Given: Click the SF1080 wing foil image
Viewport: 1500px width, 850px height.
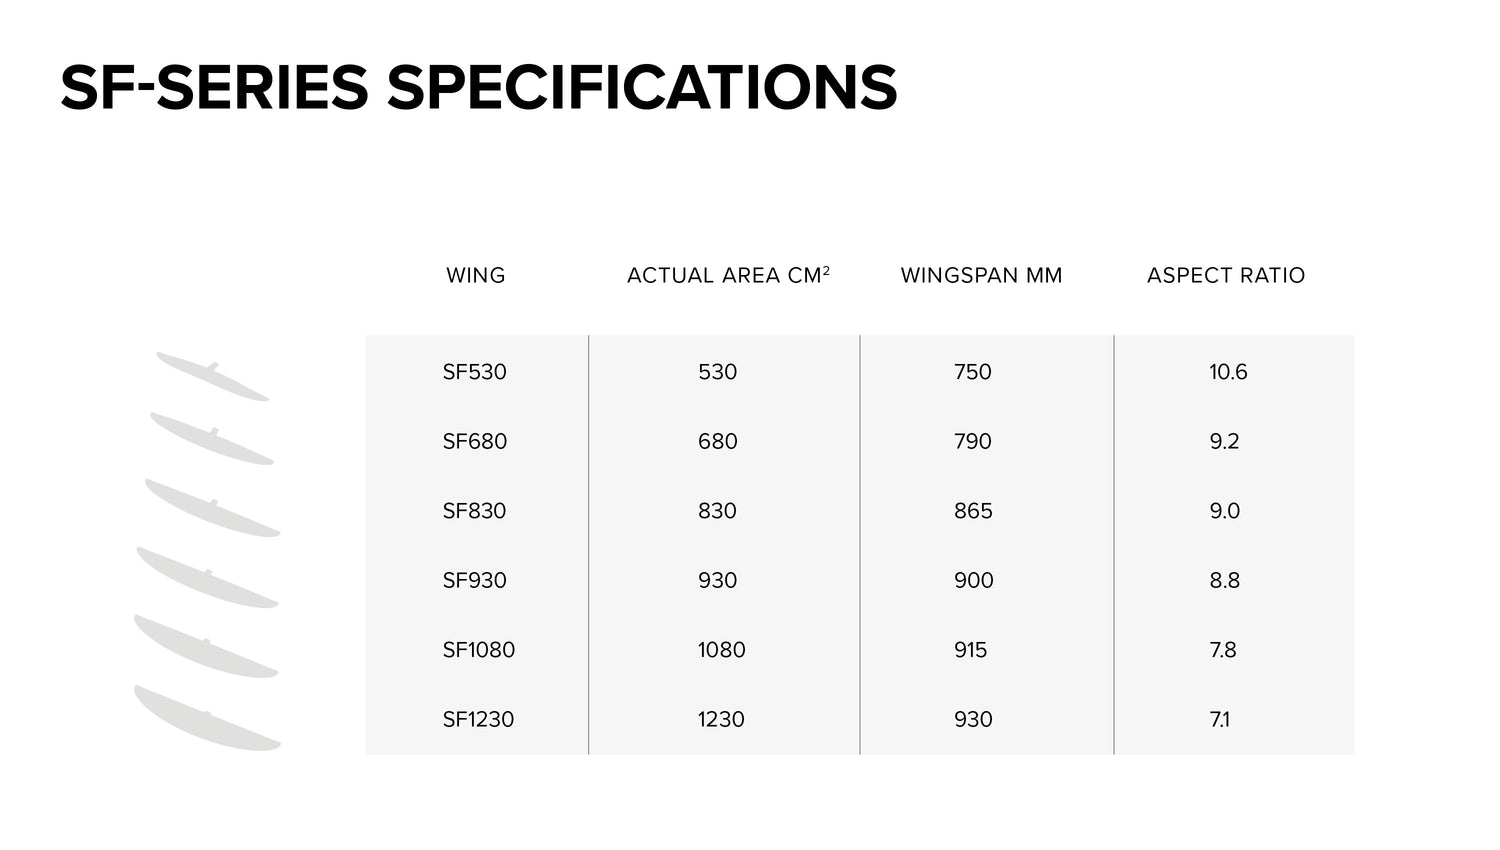Looking at the screenshot, I should (x=205, y=647).
